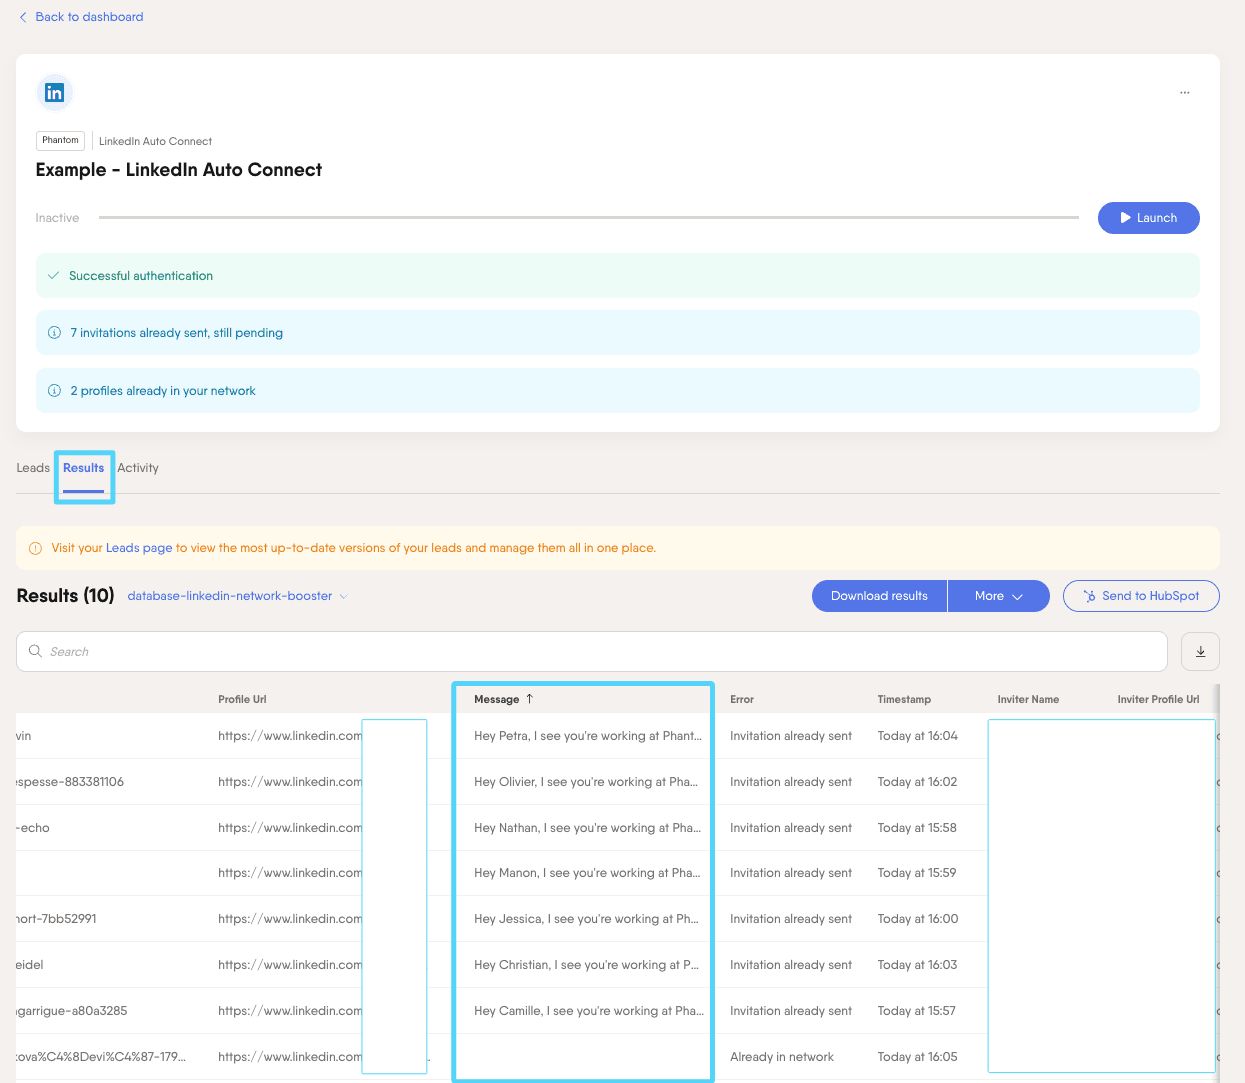Click the warning icon in Leads notice
This screenshot has width=1245, height=1083.
[35, 548]
